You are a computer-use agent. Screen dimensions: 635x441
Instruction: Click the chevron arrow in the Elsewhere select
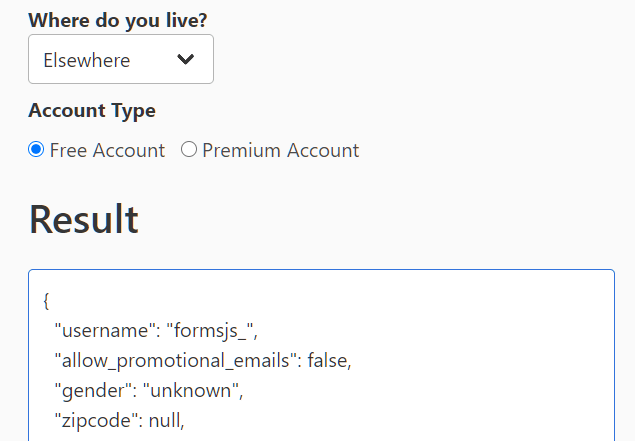[185, 60]
